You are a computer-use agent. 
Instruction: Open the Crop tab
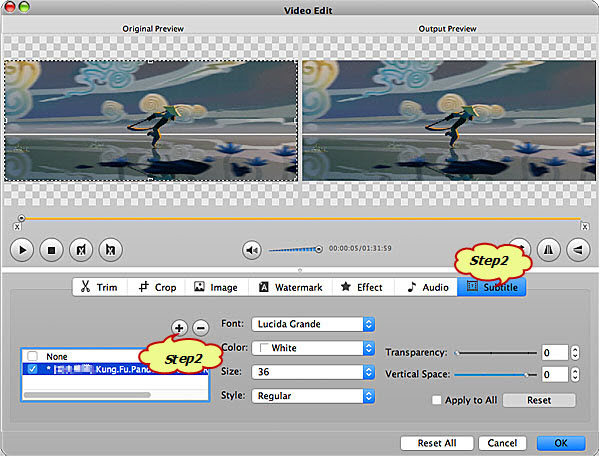point(157,287)
